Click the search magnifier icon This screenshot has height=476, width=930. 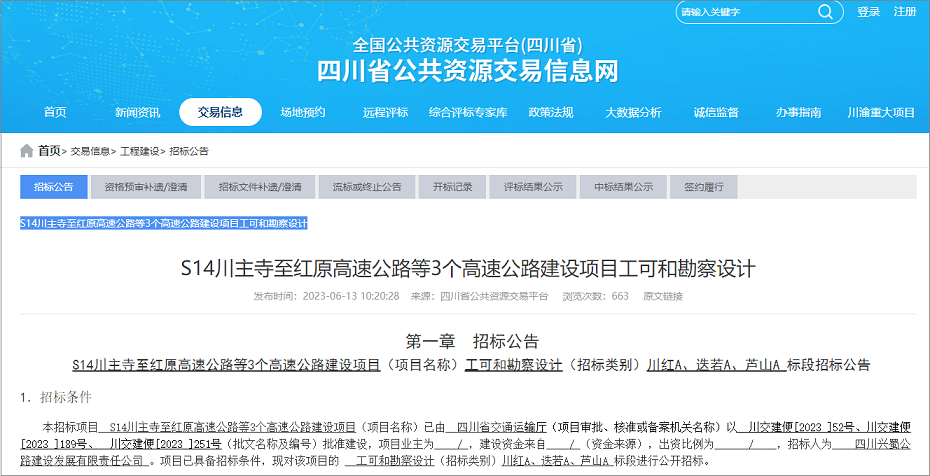tap(824, 12)
